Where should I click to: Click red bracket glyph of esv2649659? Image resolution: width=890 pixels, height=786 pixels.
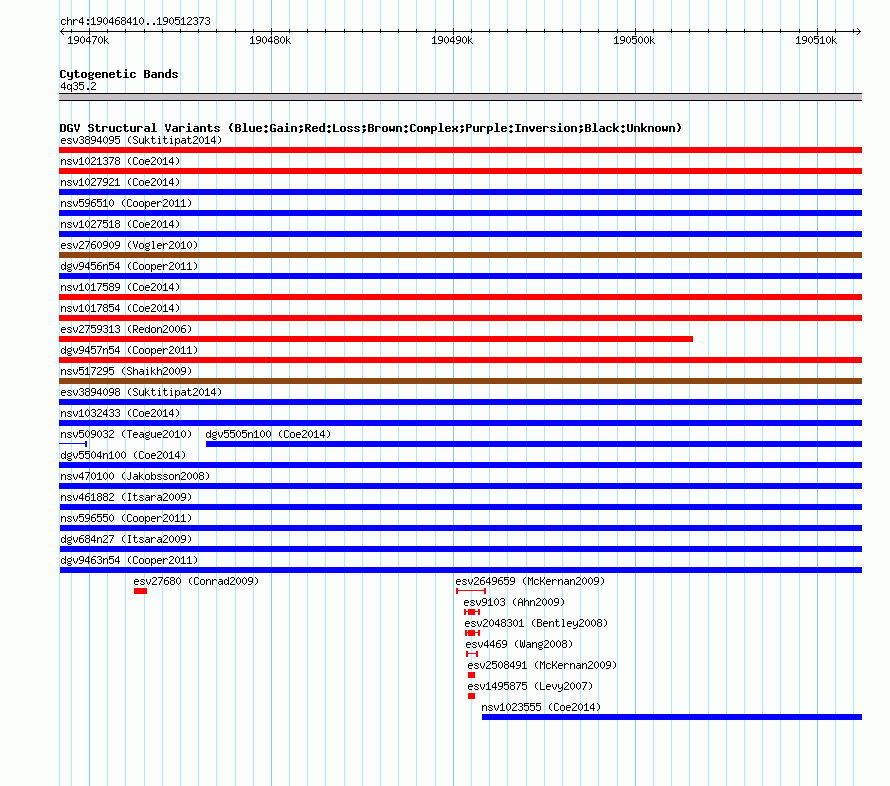(x=471, y=591)
